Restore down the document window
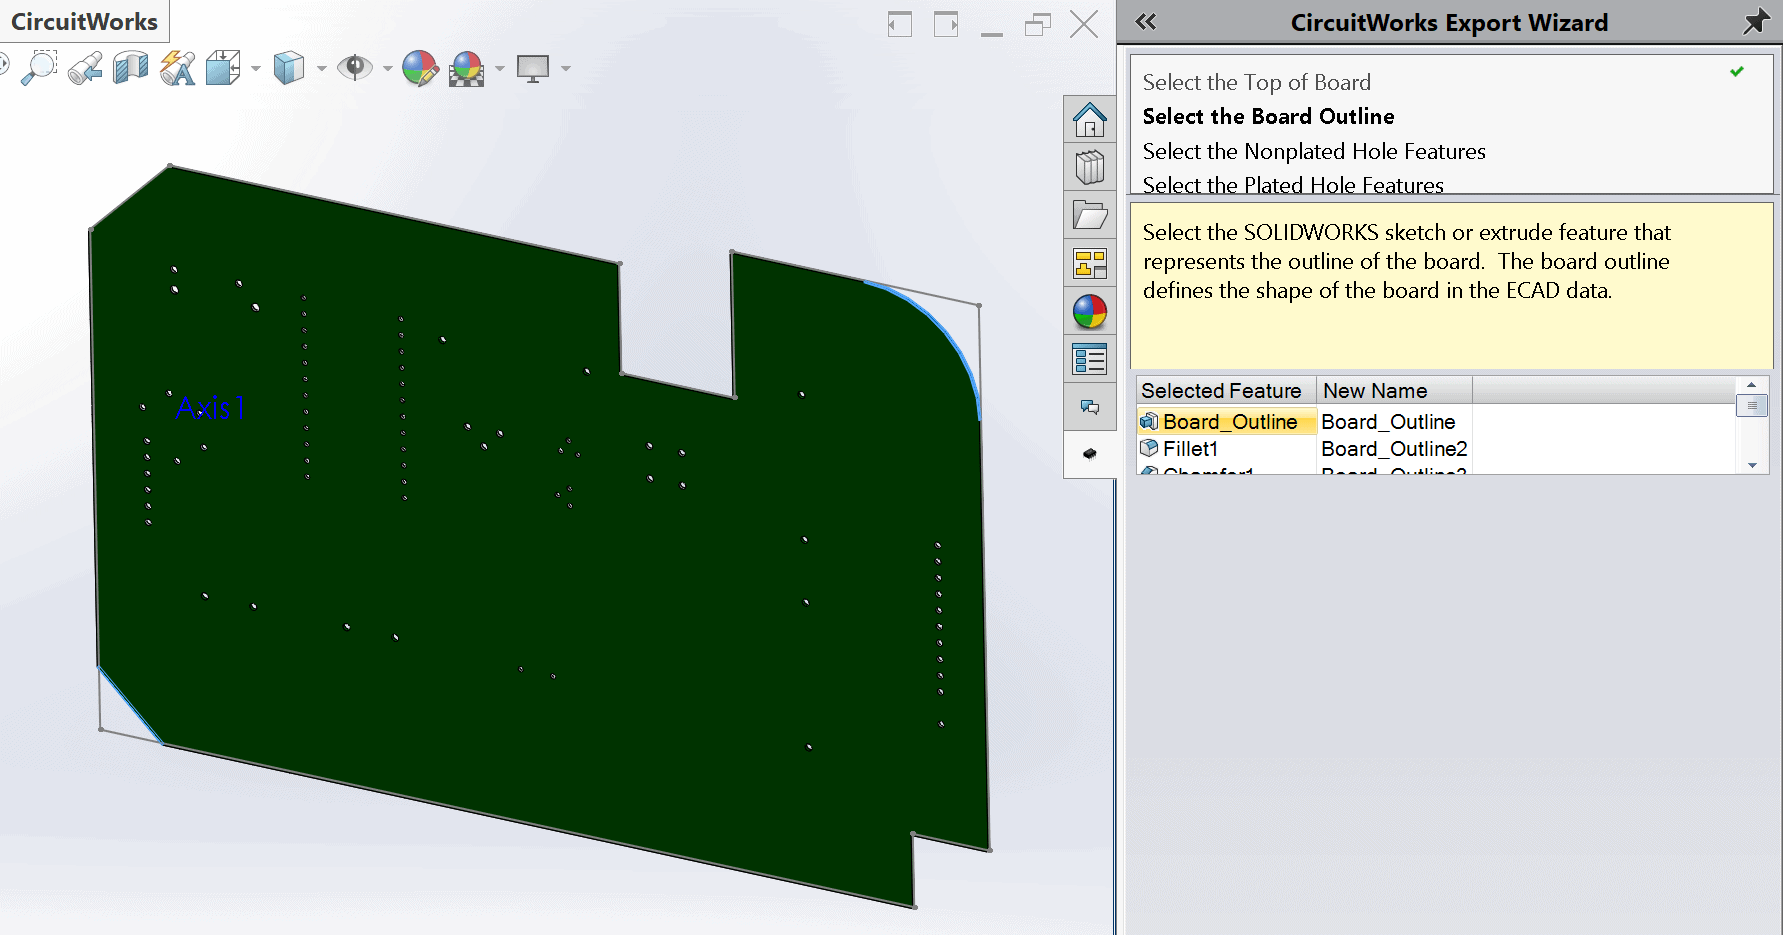 1038,23
